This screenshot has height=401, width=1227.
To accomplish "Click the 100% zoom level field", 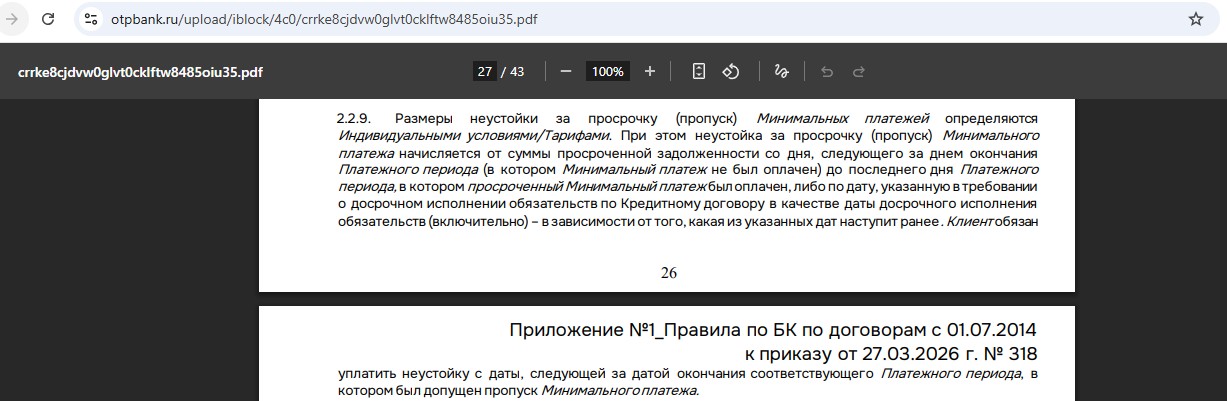I will click(x=607, y=71).
